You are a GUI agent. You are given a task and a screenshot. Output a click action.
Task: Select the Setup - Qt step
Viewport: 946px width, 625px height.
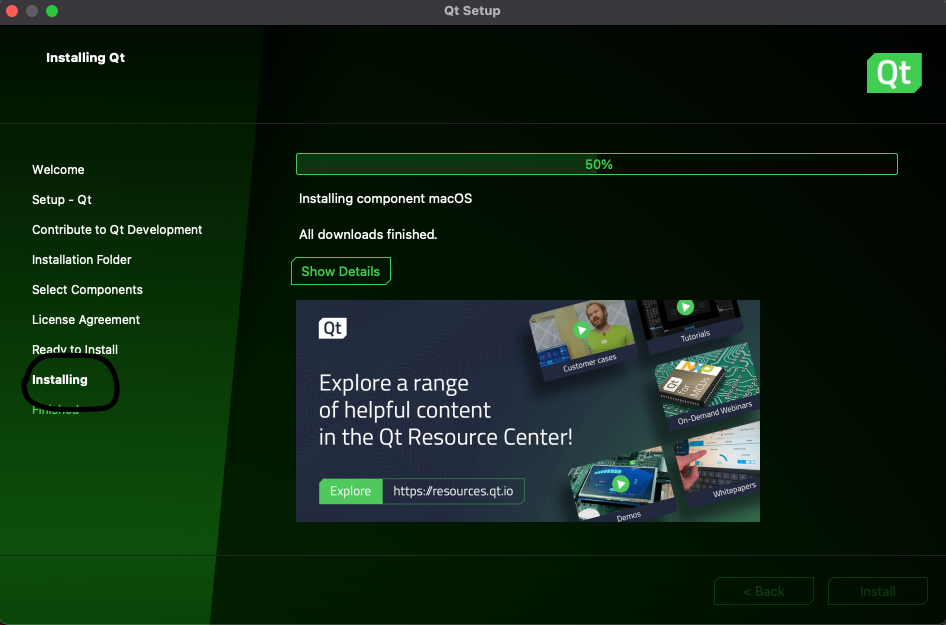[62, 200]
